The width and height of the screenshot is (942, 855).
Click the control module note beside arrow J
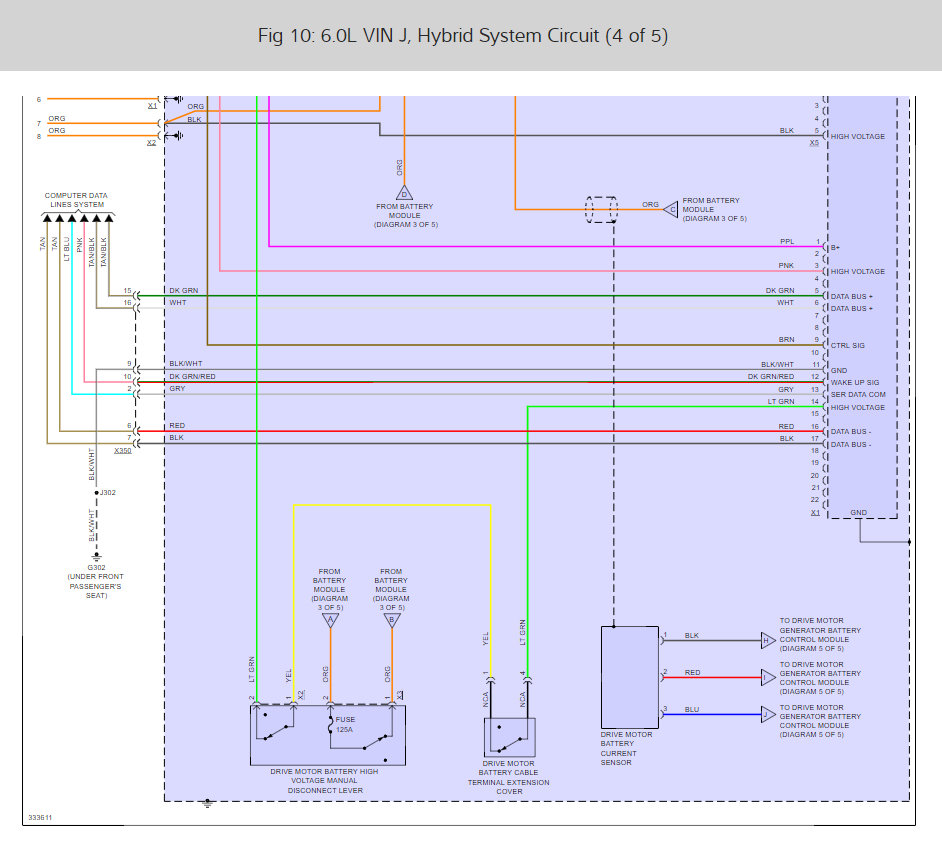coord(820,721)
